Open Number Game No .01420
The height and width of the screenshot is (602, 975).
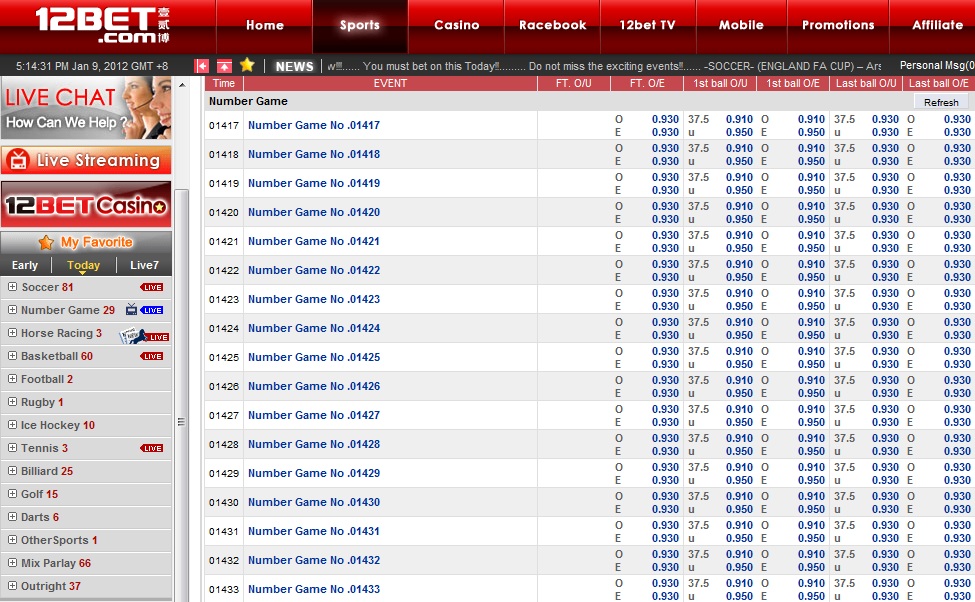pyautogui.click(x=314, y=212)
